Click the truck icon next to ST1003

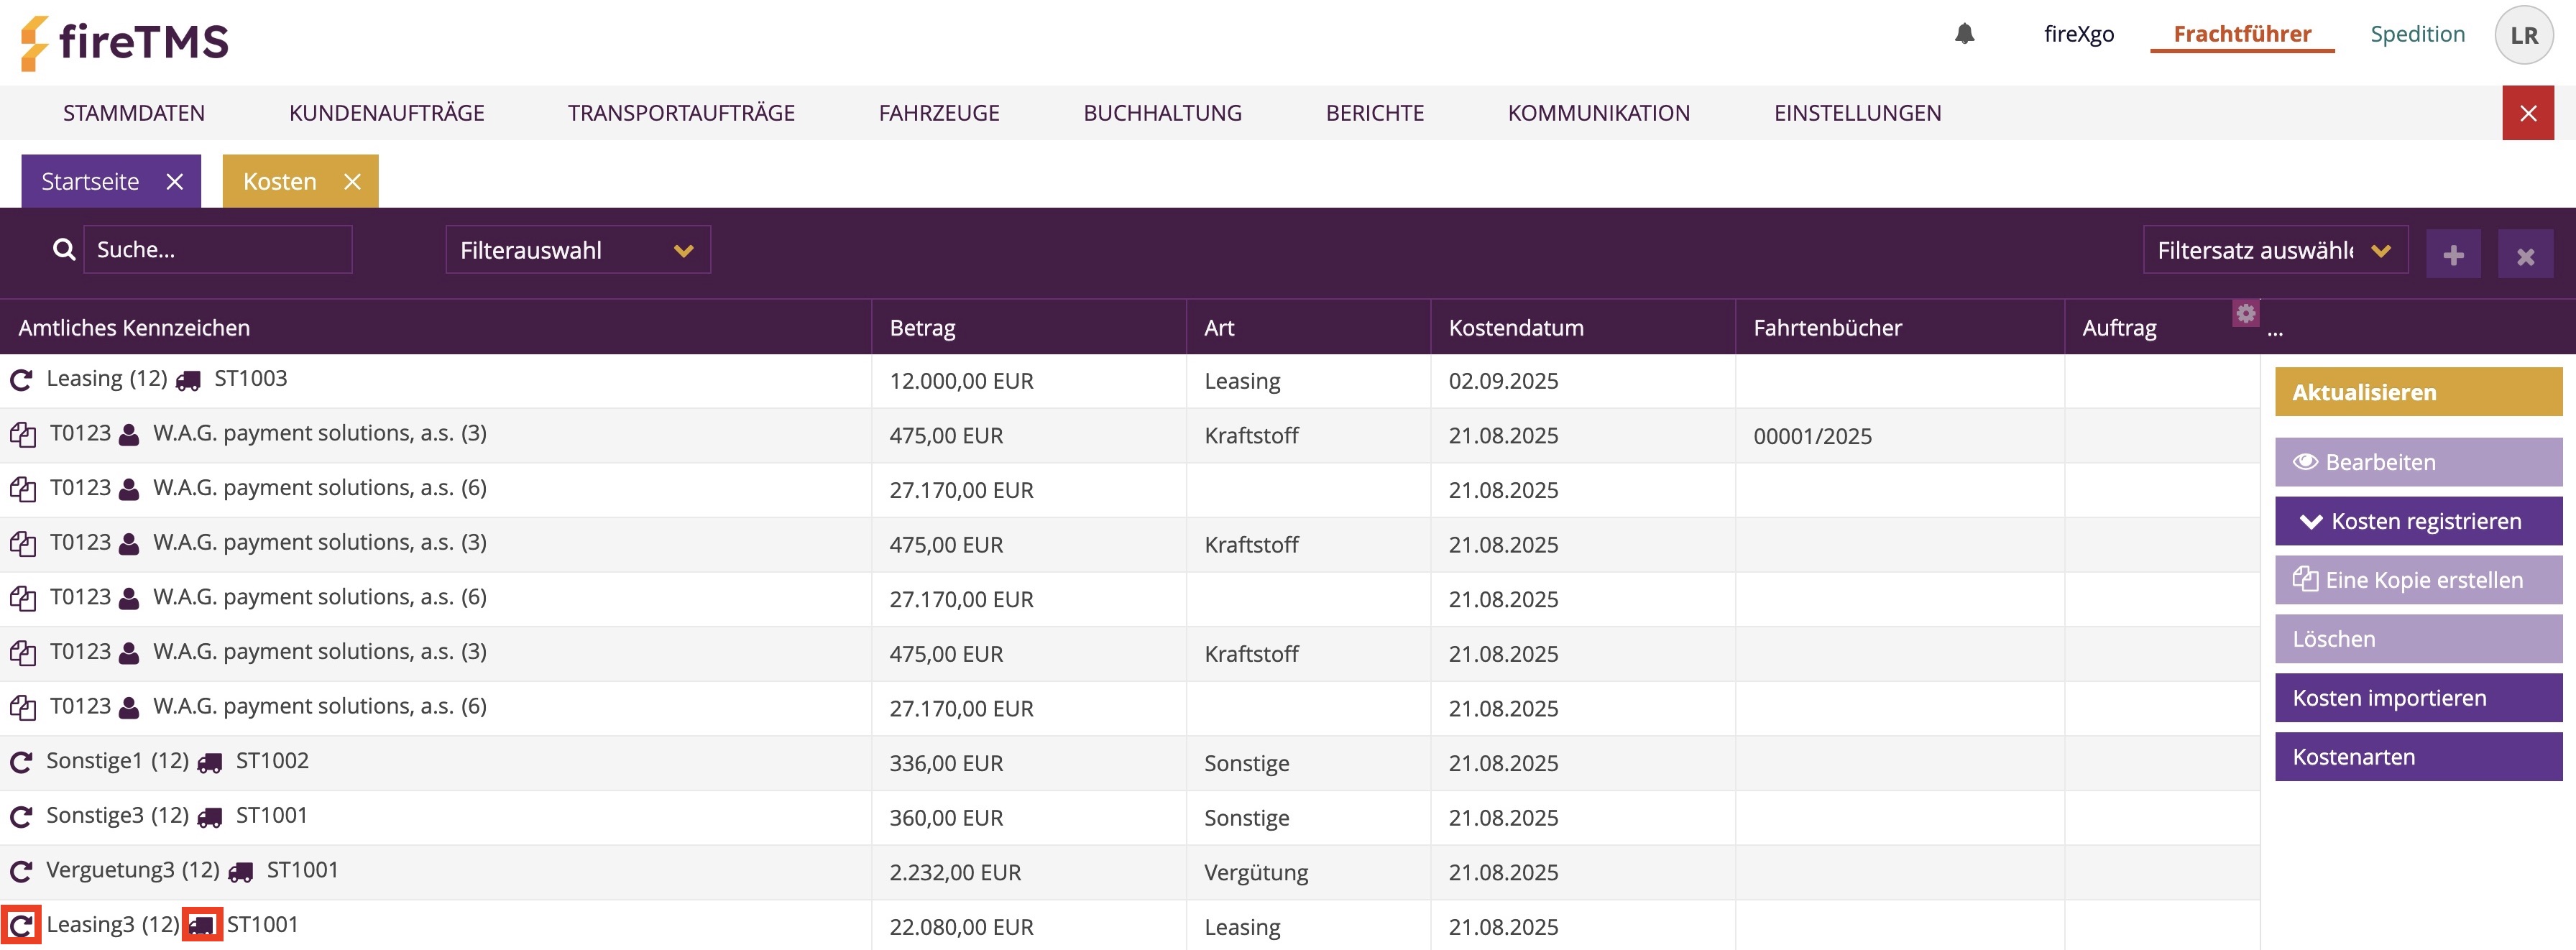188,381
